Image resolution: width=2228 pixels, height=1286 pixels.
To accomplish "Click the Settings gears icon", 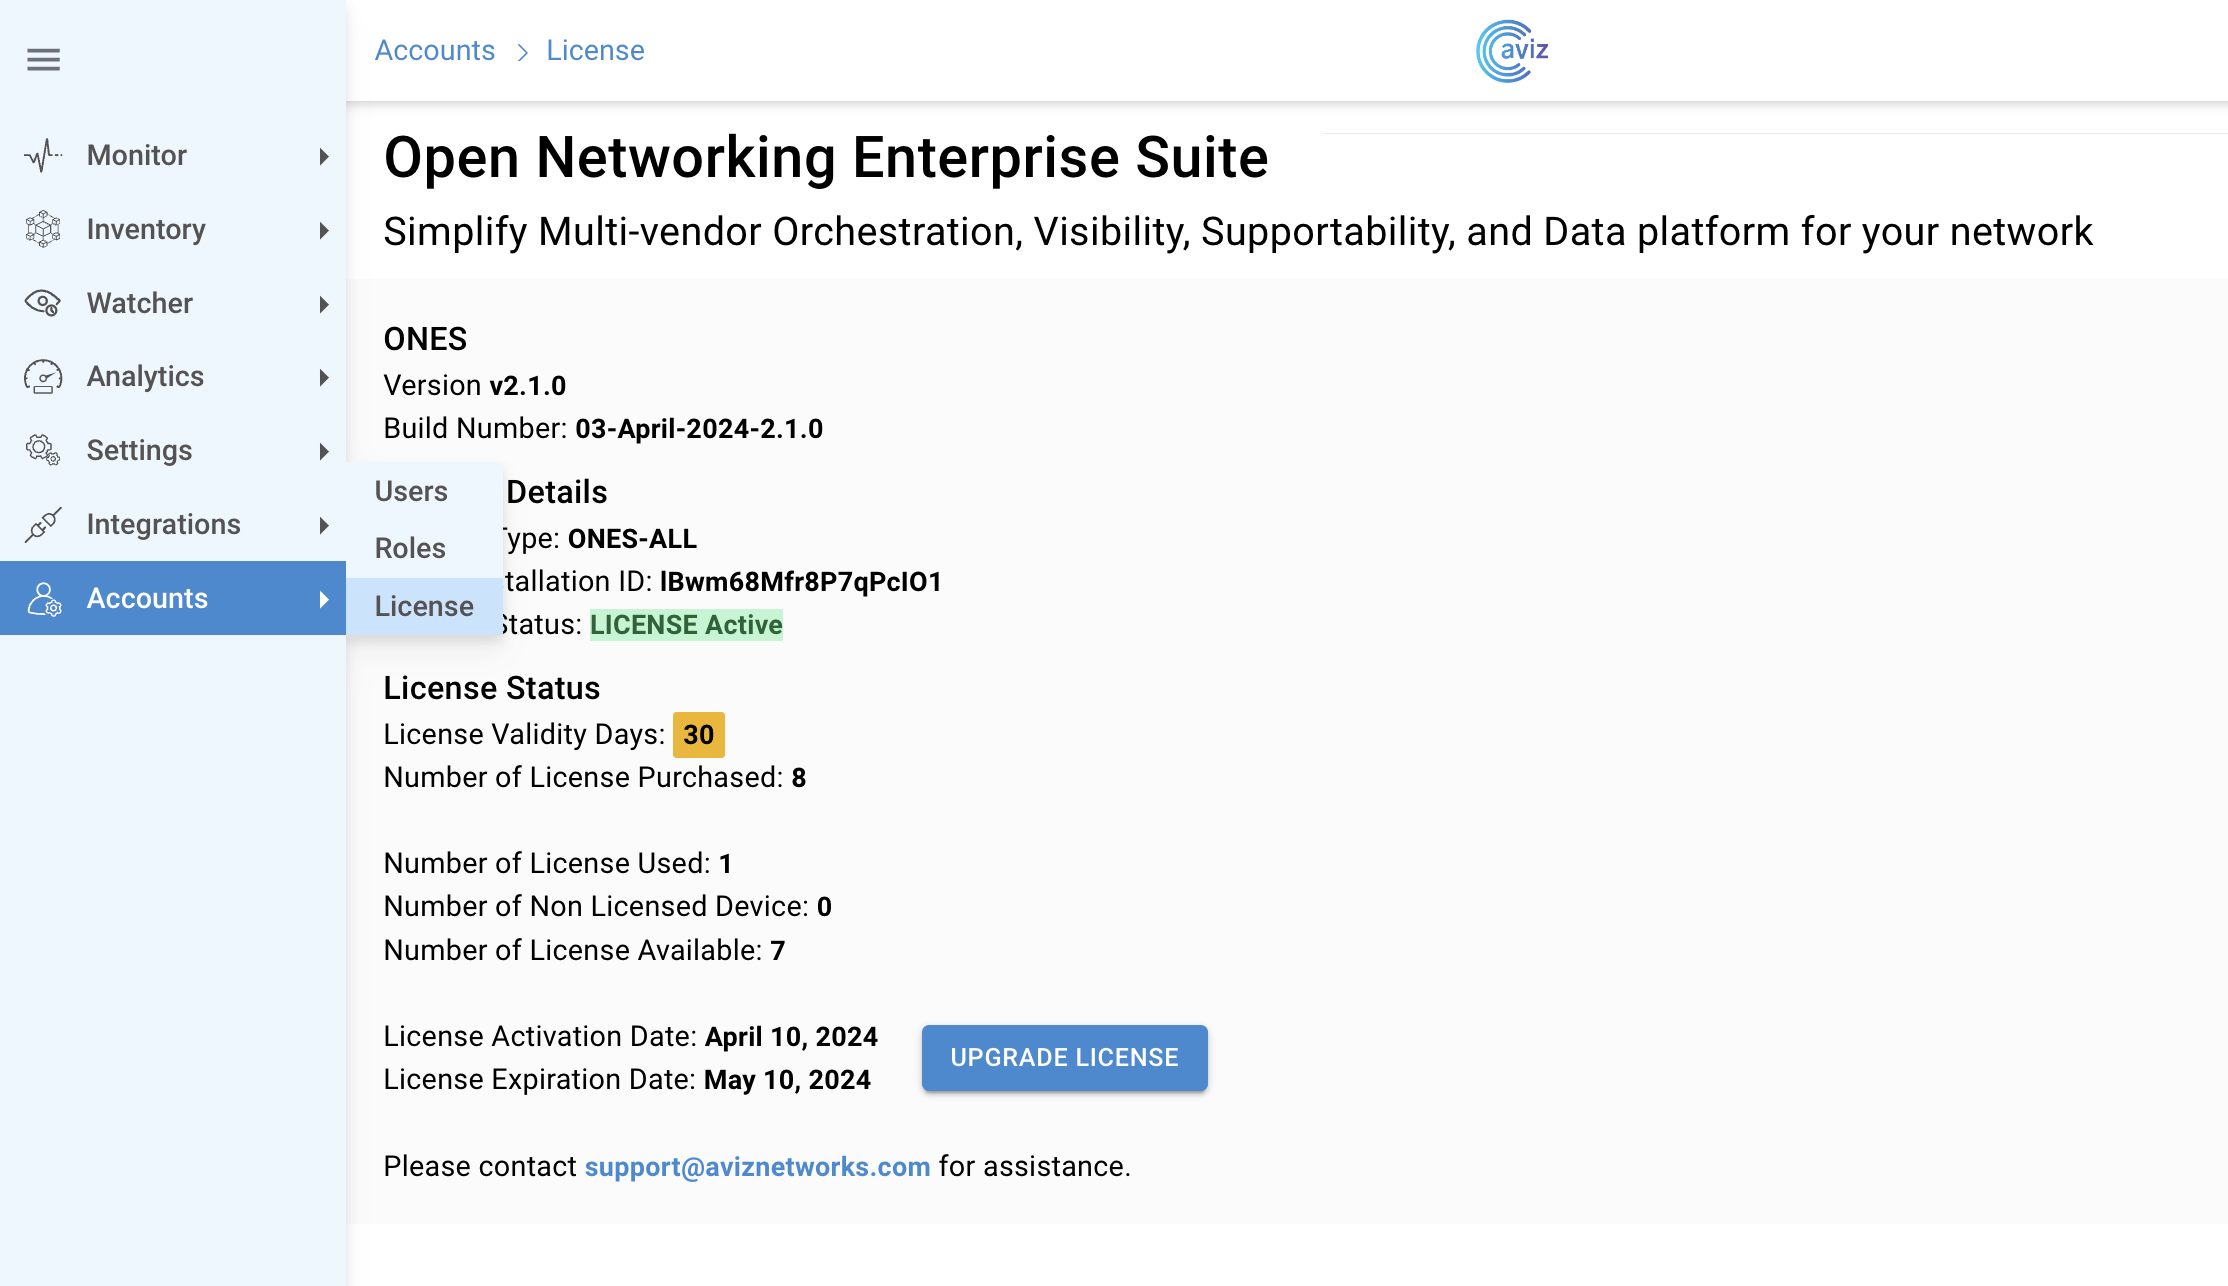I will coord(43,450).
